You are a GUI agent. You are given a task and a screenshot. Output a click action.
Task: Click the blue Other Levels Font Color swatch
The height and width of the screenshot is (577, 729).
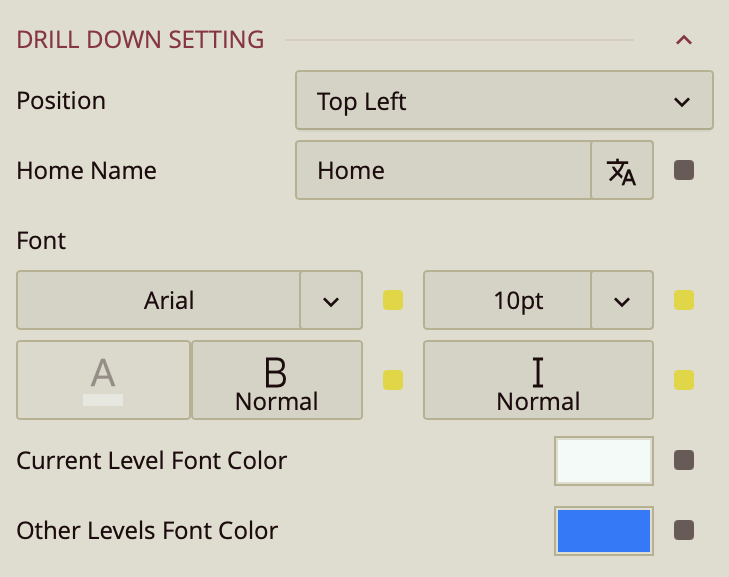pos(604,530)
